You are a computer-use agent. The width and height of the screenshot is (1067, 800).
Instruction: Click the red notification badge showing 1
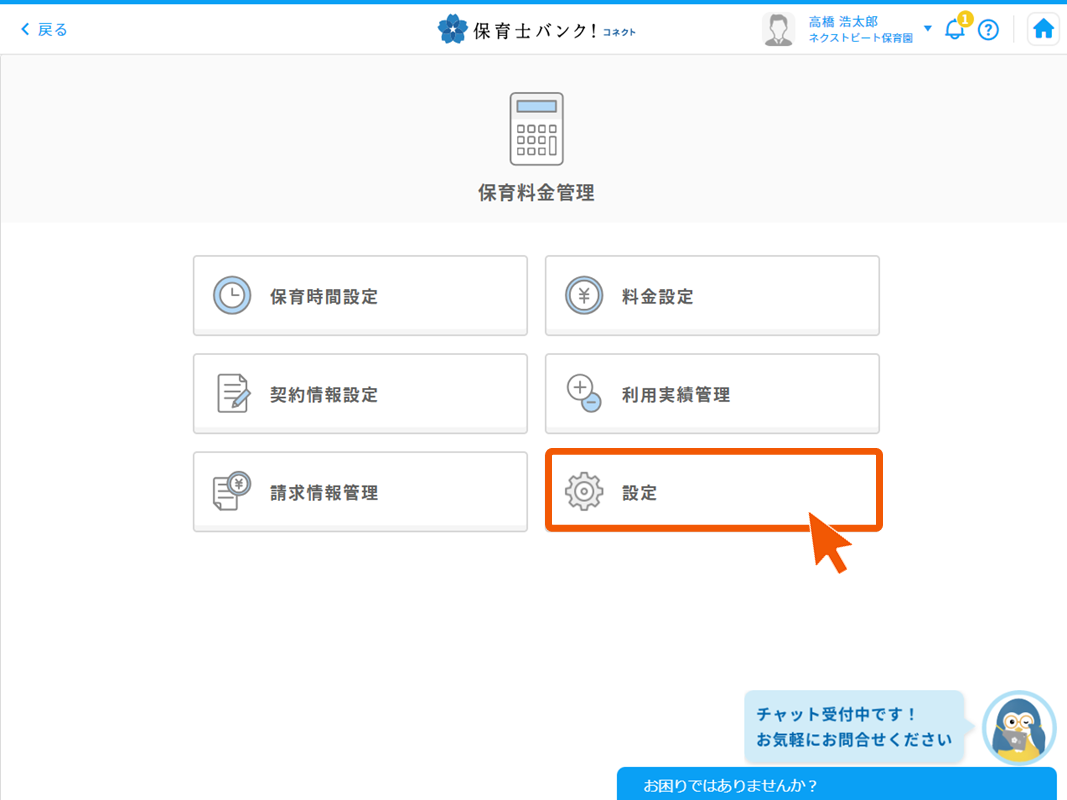tap(963, 17)
